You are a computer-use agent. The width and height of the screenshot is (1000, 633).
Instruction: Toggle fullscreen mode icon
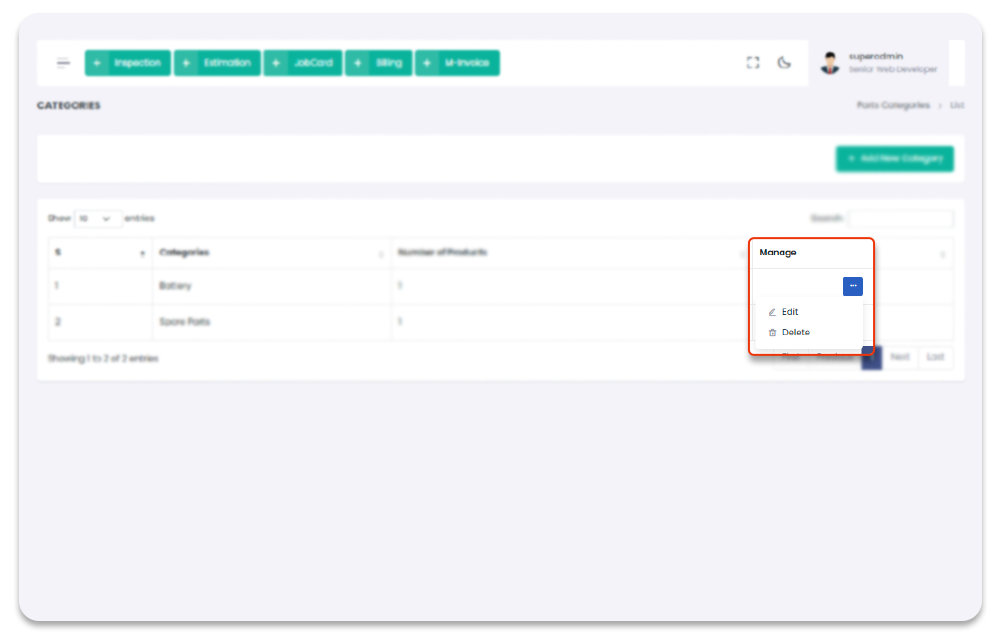click(753, 63)
